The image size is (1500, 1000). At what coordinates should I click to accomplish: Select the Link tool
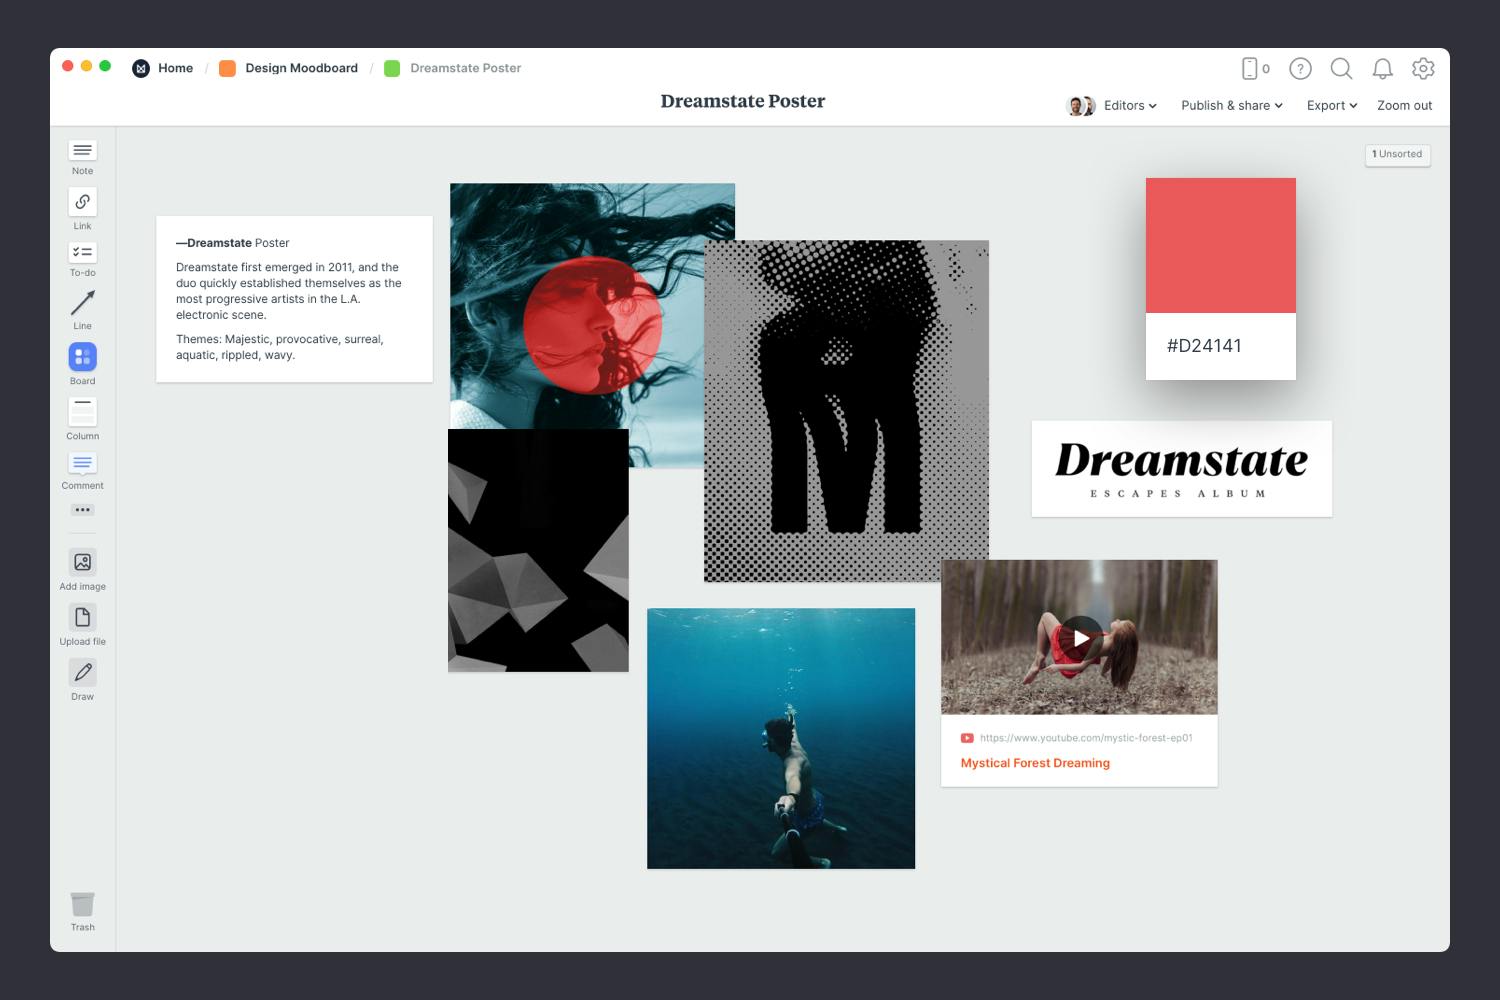click(82, 202)
